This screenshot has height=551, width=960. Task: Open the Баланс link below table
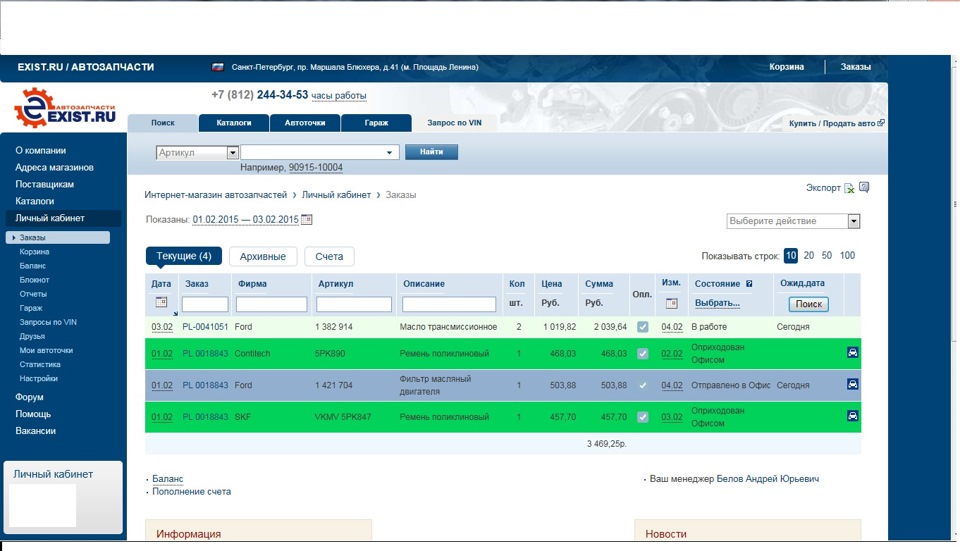tap(167, 479)
